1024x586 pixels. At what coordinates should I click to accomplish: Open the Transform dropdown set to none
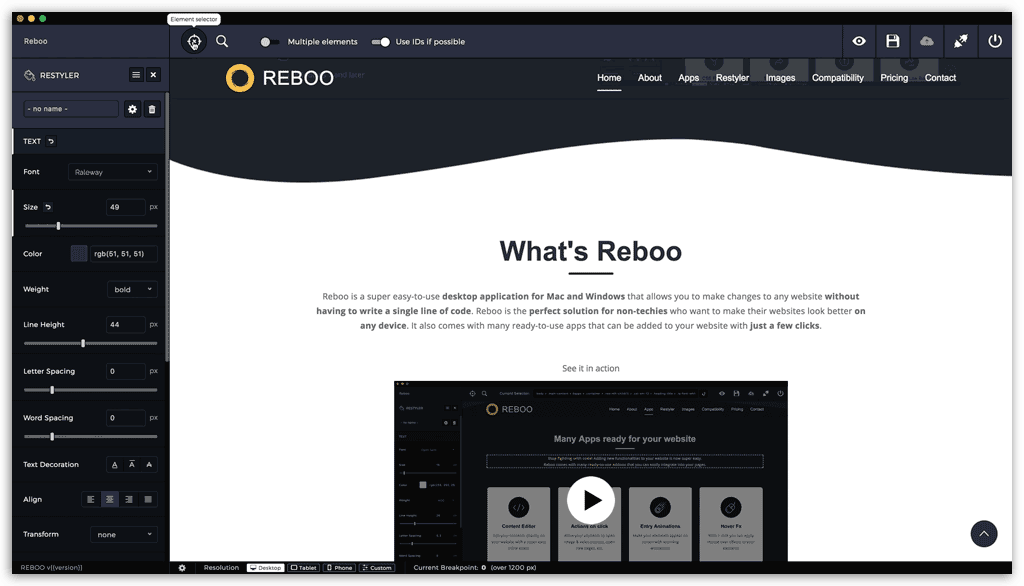[x=124, y=534]
